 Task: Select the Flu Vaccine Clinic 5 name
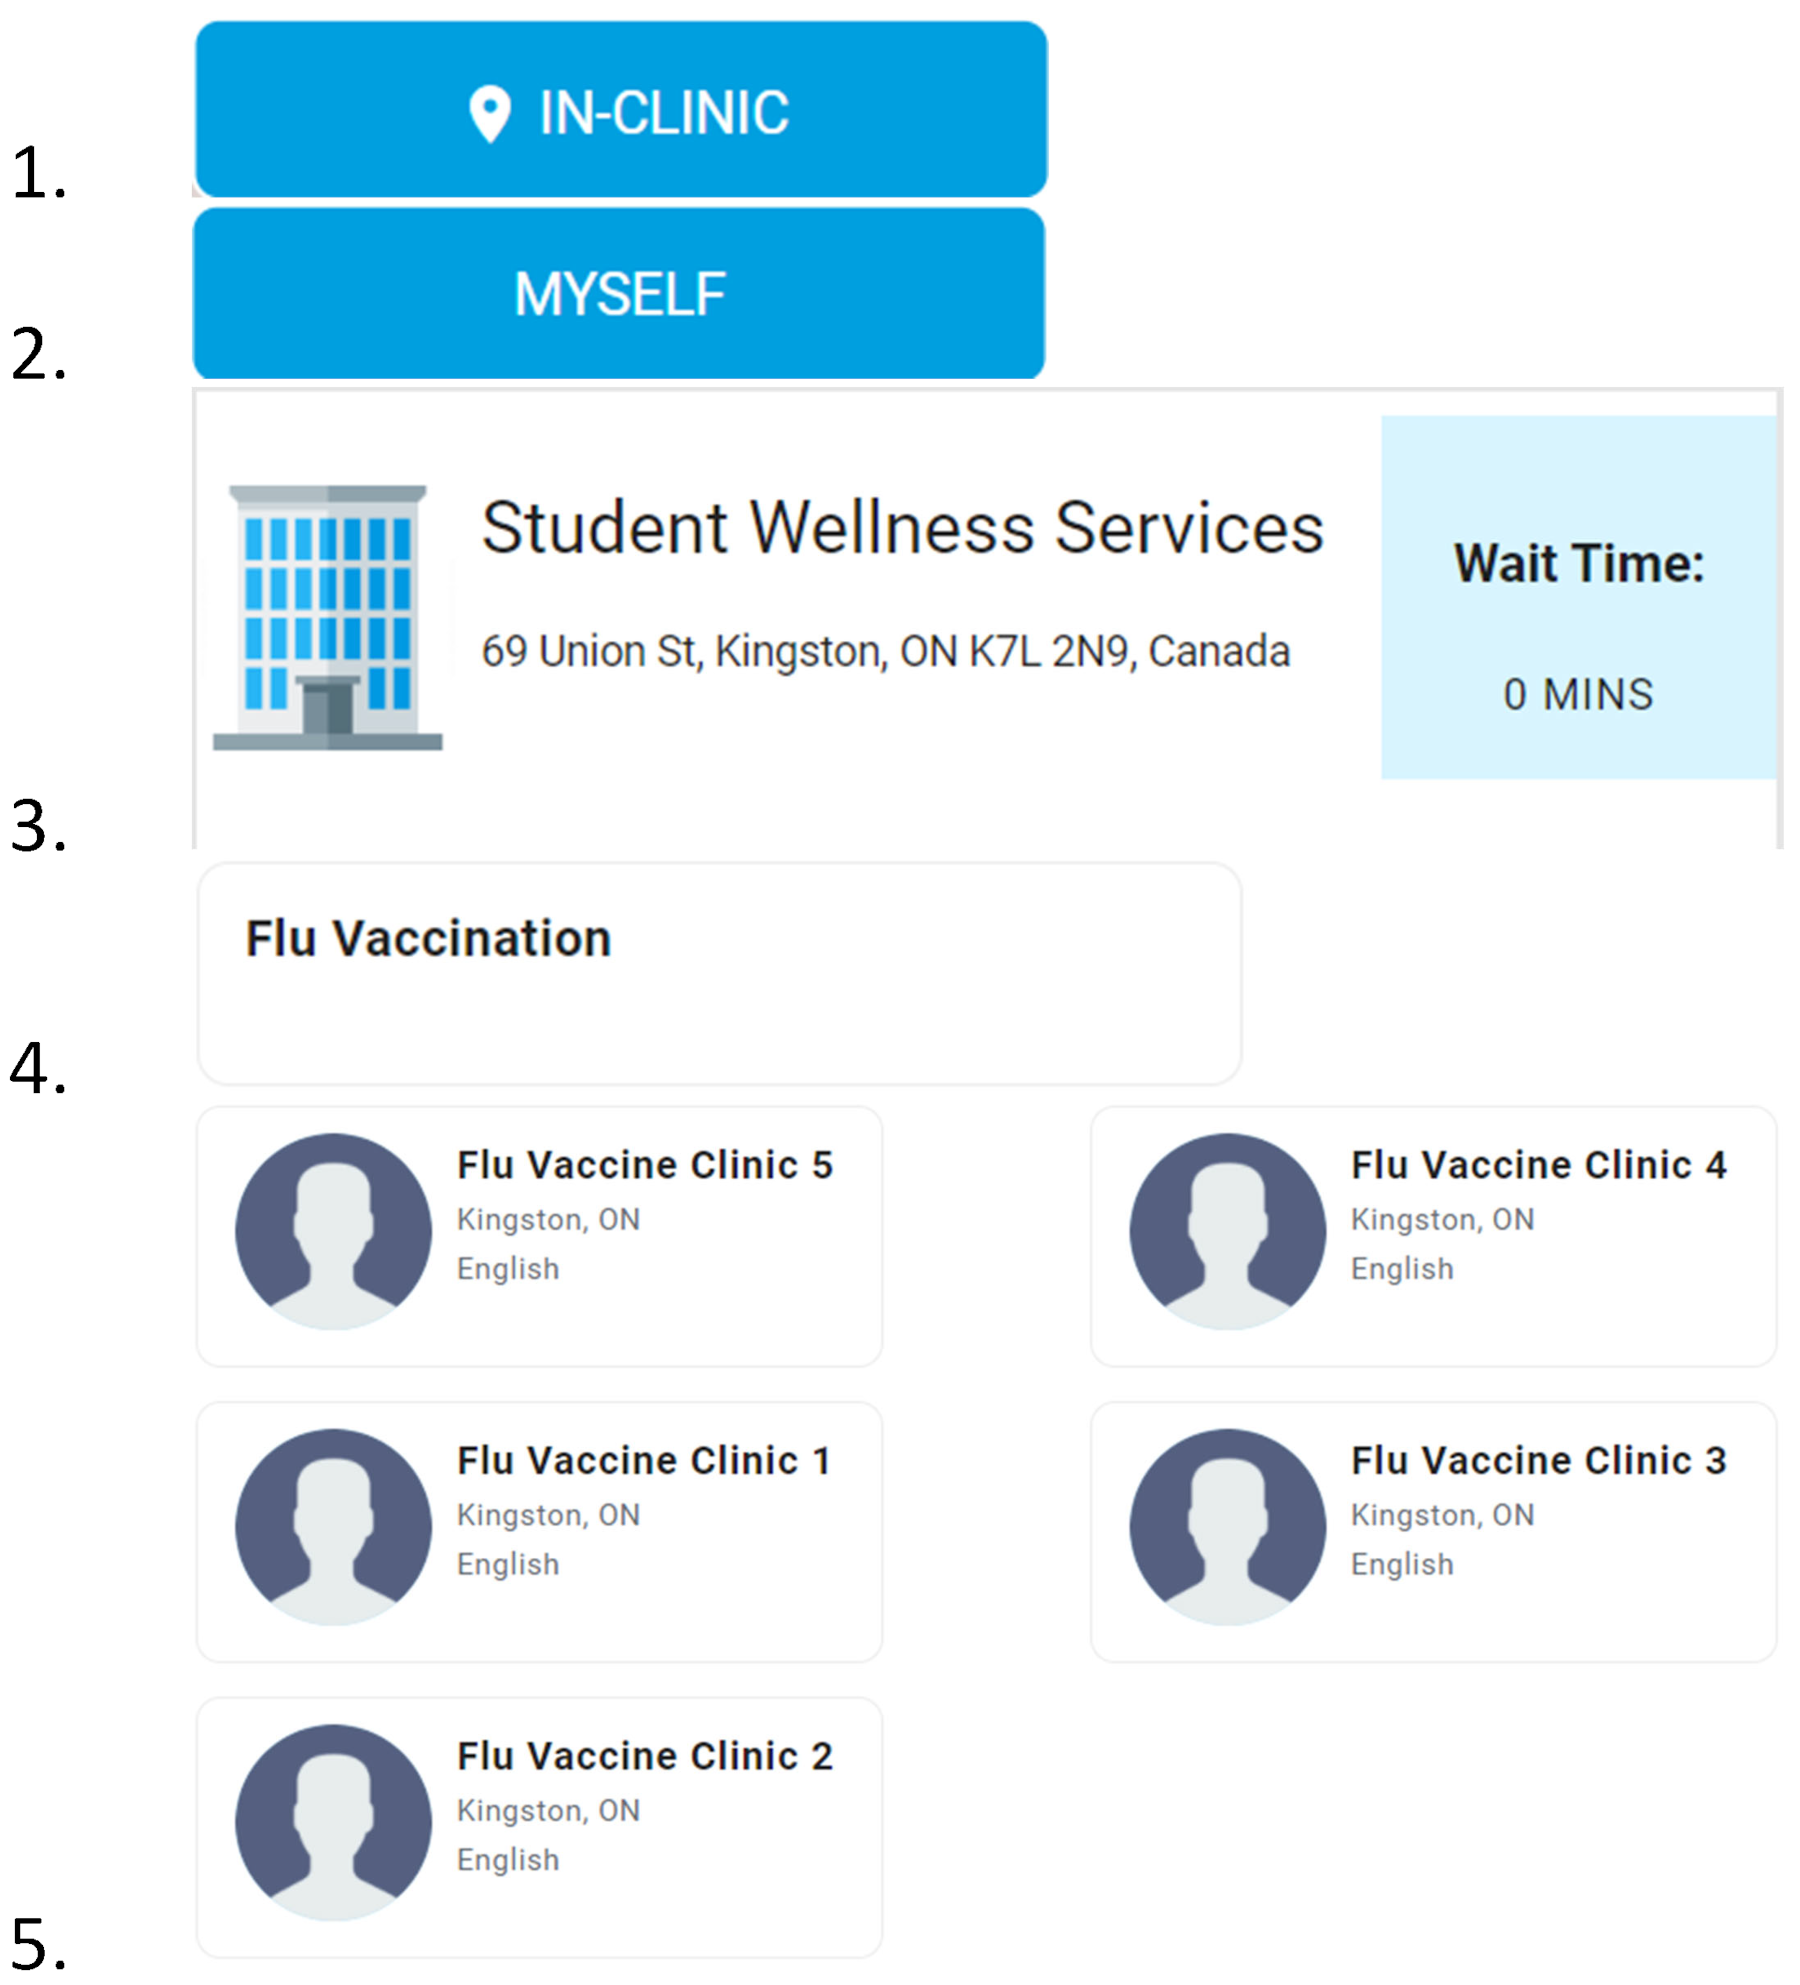click(644, 1165)
